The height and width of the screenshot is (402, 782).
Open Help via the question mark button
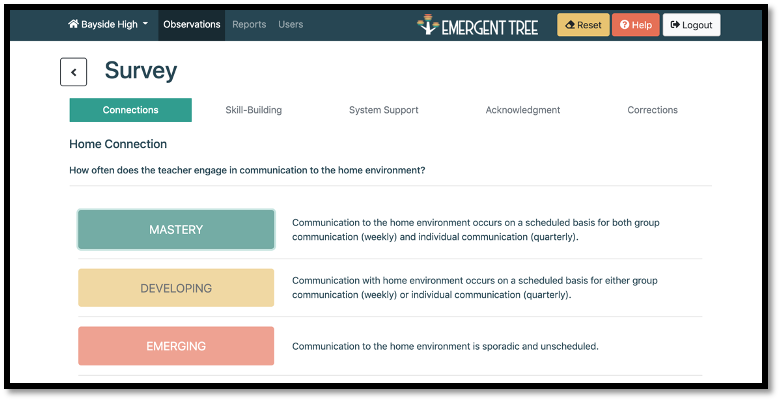pos(635,25)
